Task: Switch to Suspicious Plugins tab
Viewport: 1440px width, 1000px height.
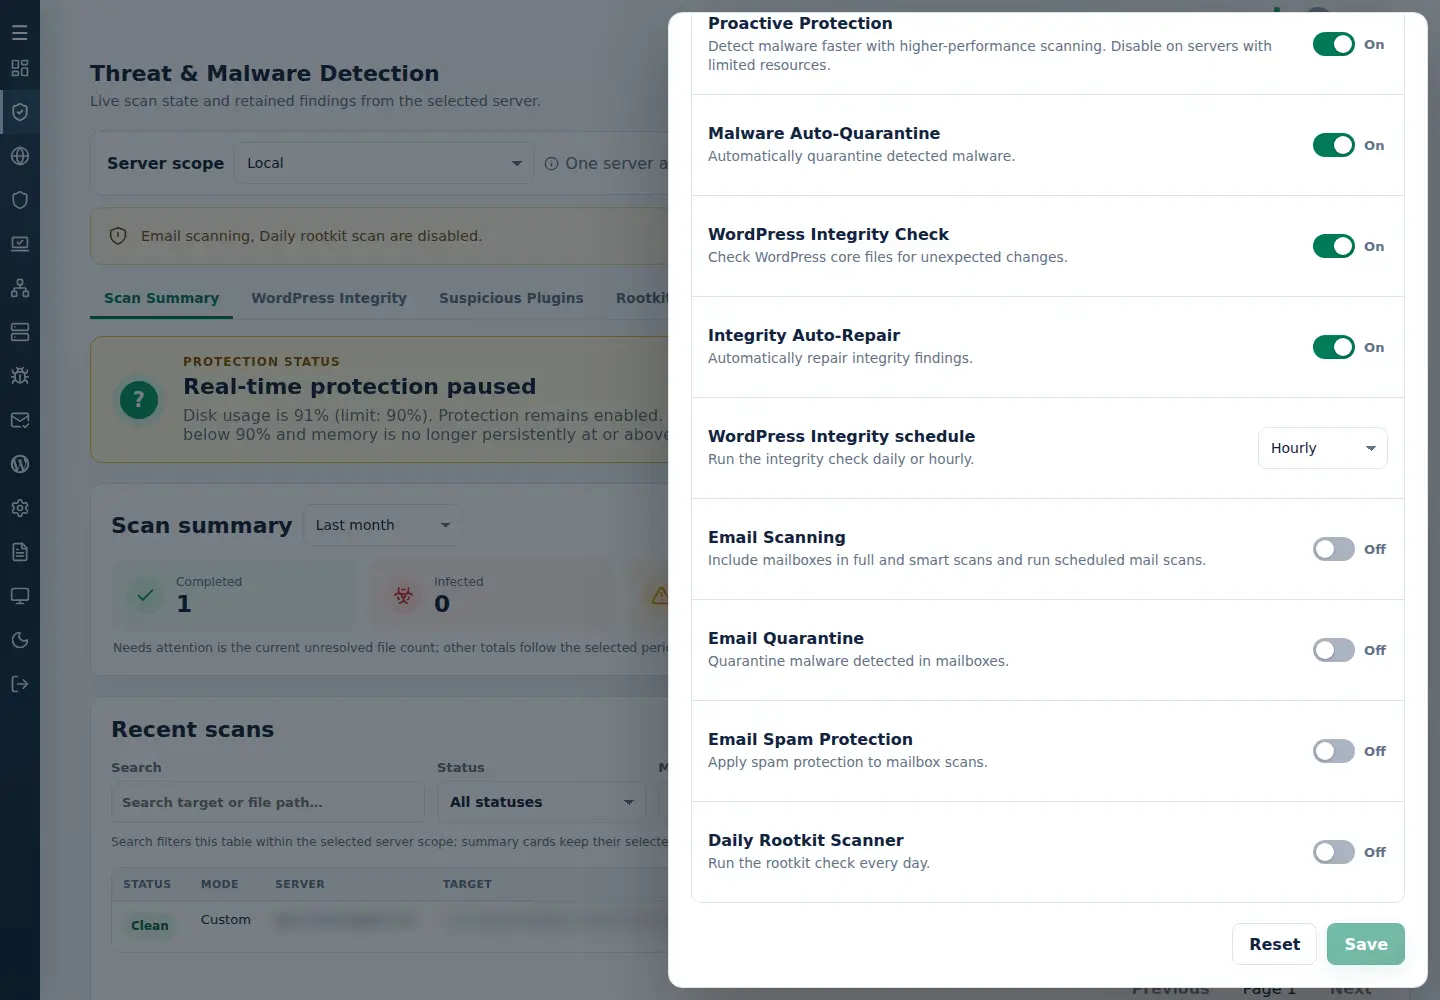Action: pyautogui.click(x=511, y=298)
